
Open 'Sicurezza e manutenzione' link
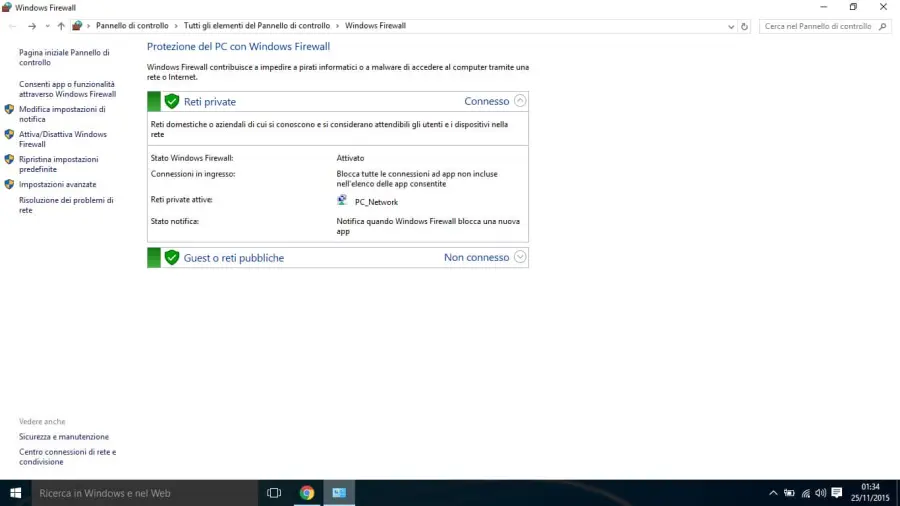point(64,437)
